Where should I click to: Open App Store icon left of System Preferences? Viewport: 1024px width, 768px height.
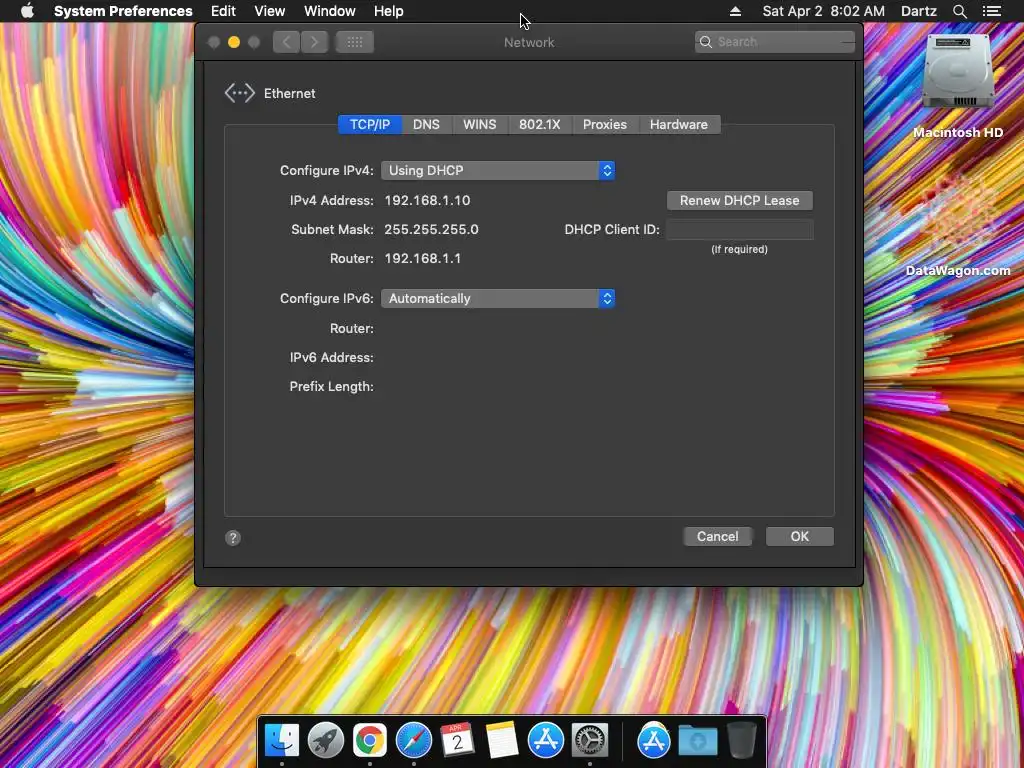pos(546,741)
